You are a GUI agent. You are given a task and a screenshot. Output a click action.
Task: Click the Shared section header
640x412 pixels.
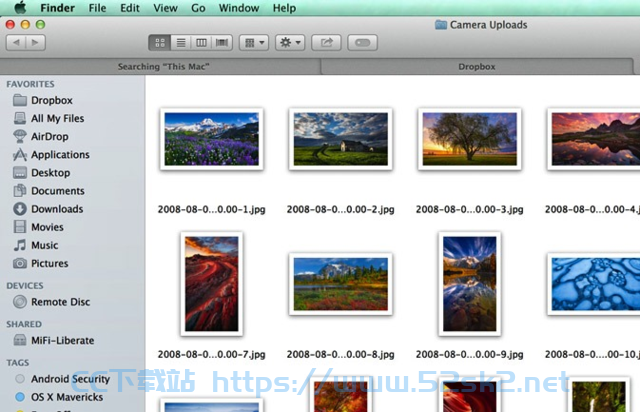tap(24, 324)
